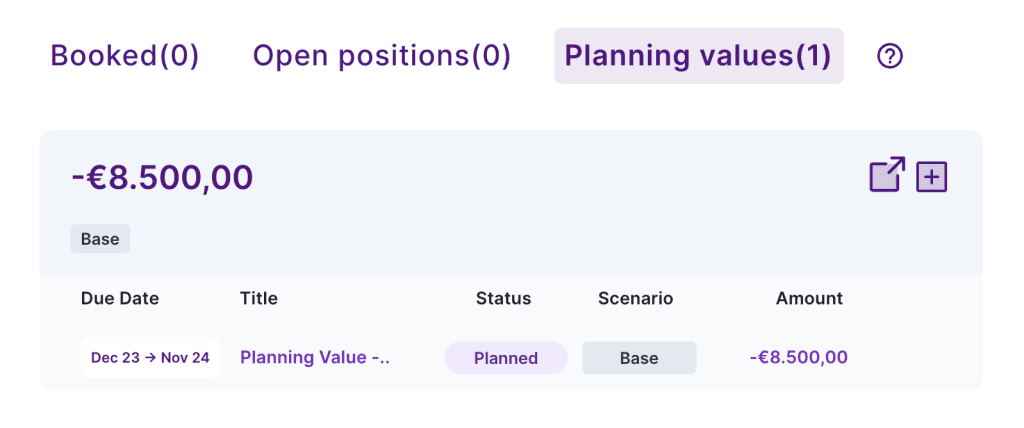Select the Planning values tab
The image size is (1024, 428).
pyautogui.click(x=698, y=56)
